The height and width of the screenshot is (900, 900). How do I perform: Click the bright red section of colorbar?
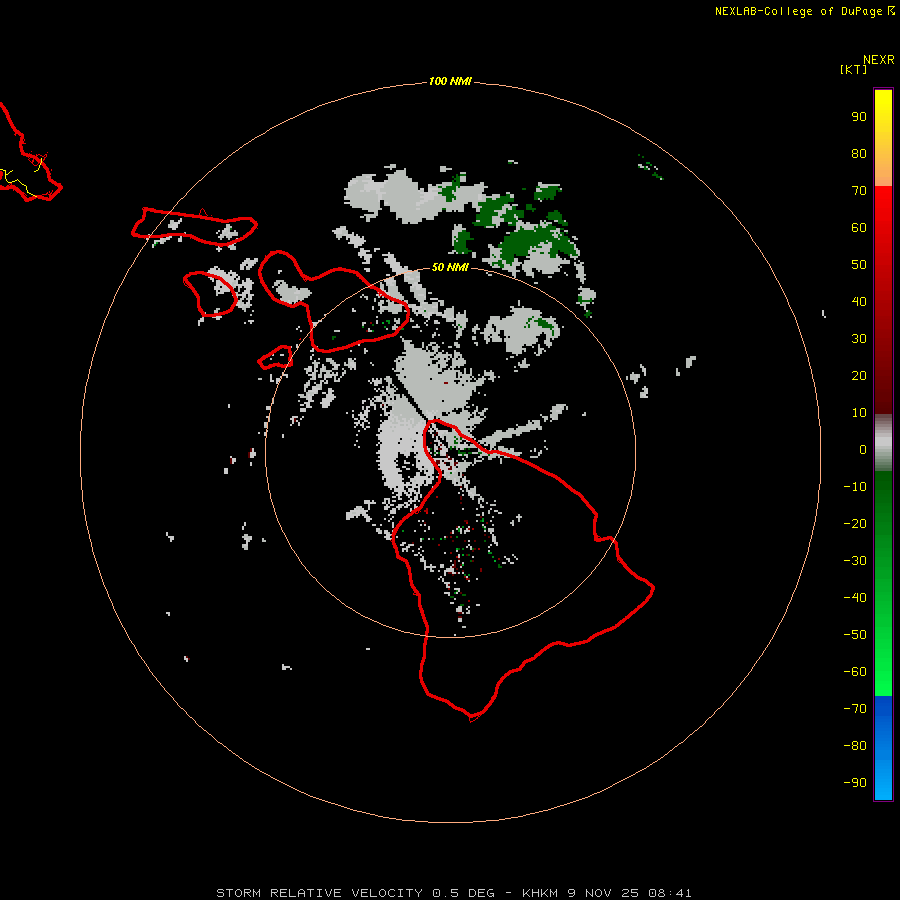[x=883, y=212]
